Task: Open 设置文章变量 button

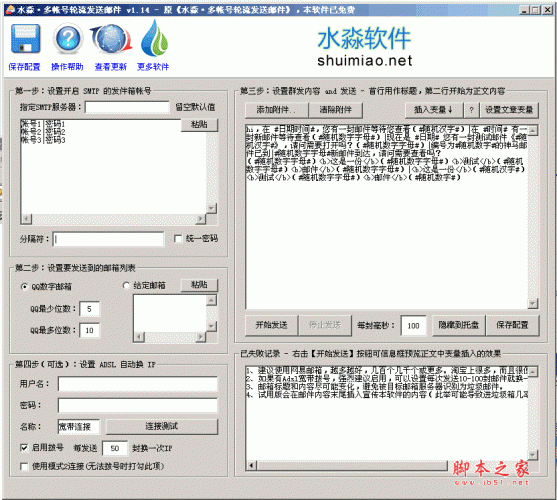Action: pyautogui.click(x=509, y=110)
